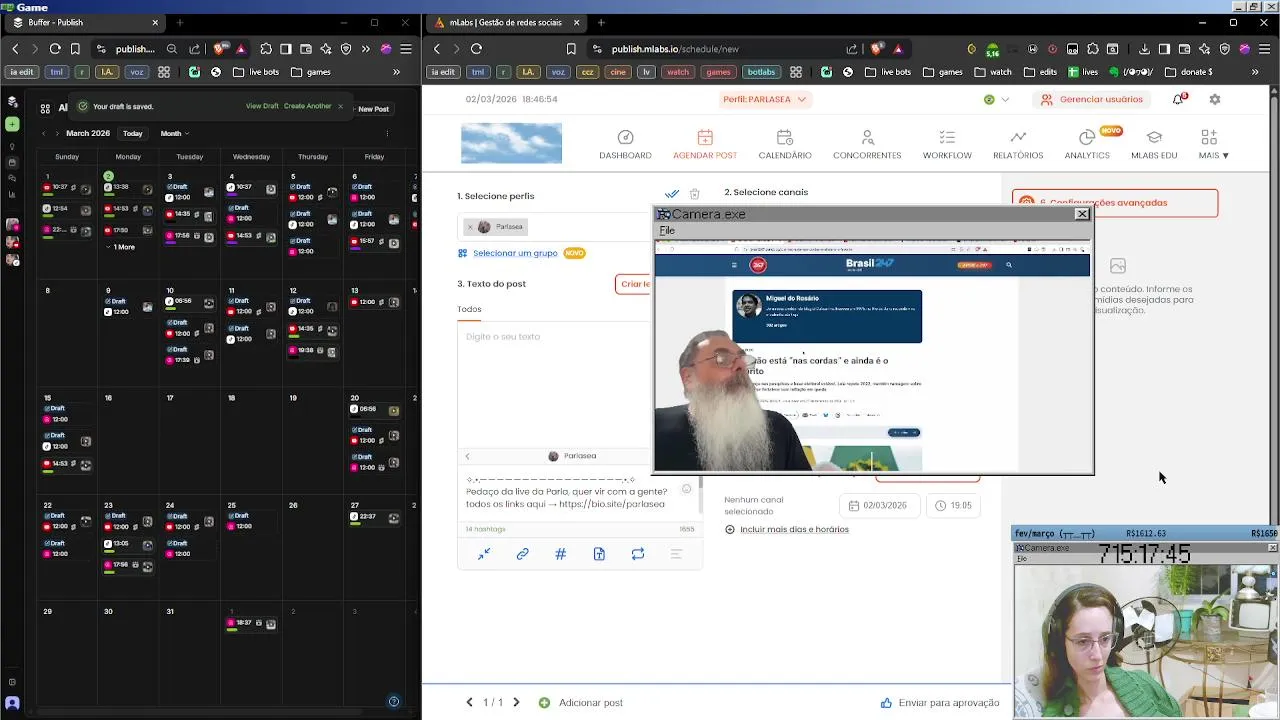Screen dimensions: 1280x720
Task: Dismiss the draft saved notification in Buffer
Action: click(x=340, y=106)
